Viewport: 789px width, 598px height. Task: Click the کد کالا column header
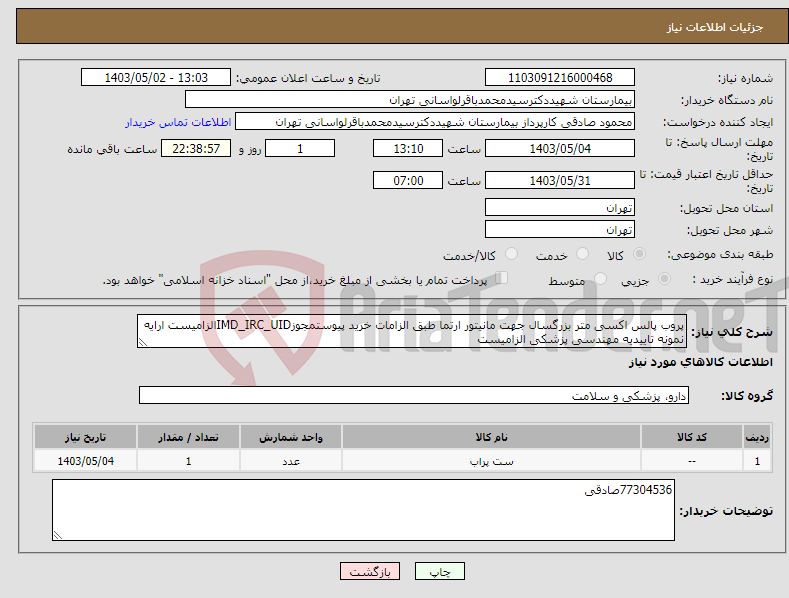692,437
